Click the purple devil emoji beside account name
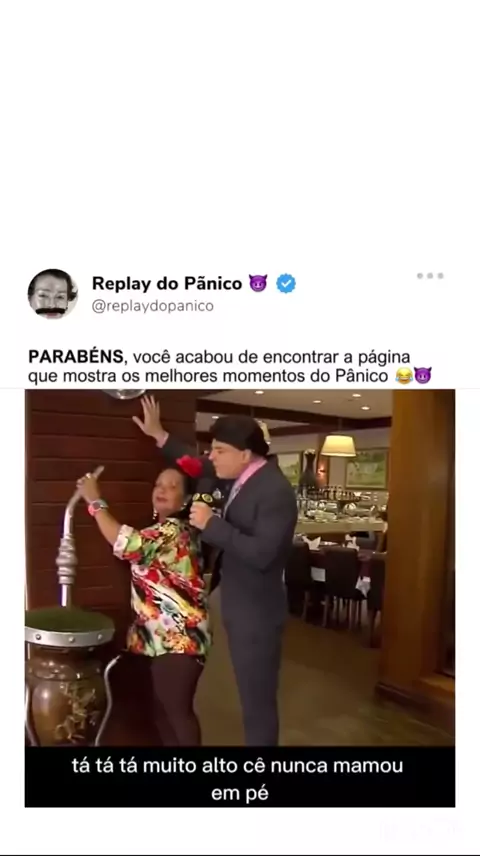This screenshot has height=856, width=480. tap(258, 283)
